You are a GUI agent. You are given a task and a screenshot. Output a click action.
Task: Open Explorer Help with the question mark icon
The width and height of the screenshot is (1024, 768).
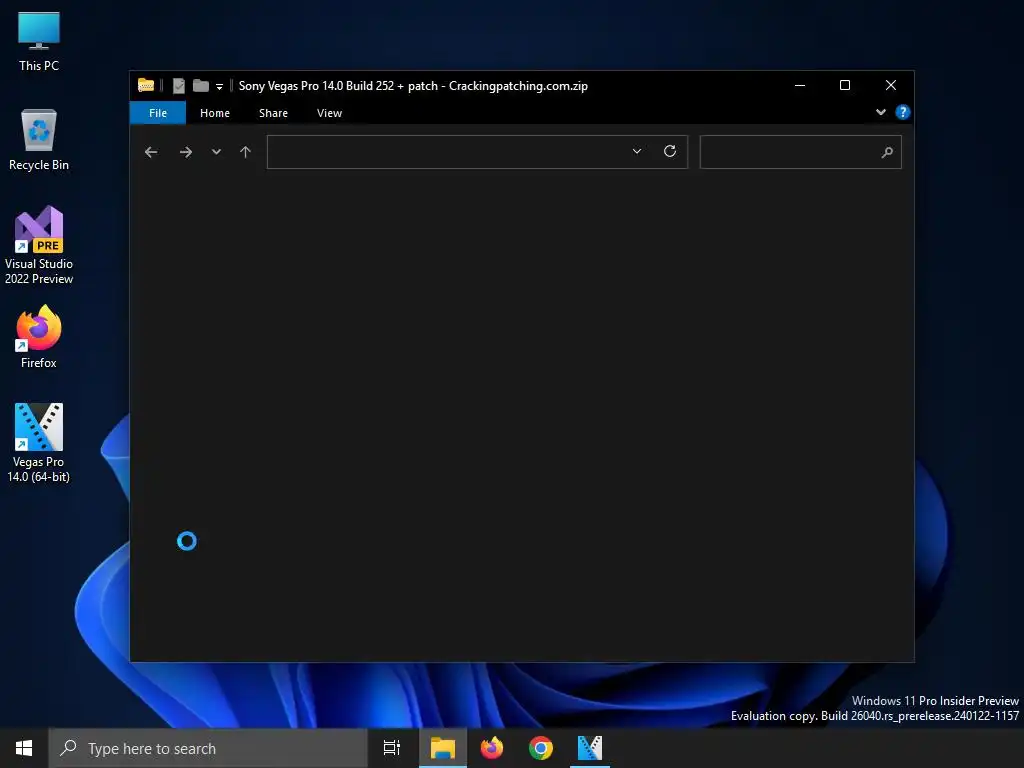(x=903, y=112)
